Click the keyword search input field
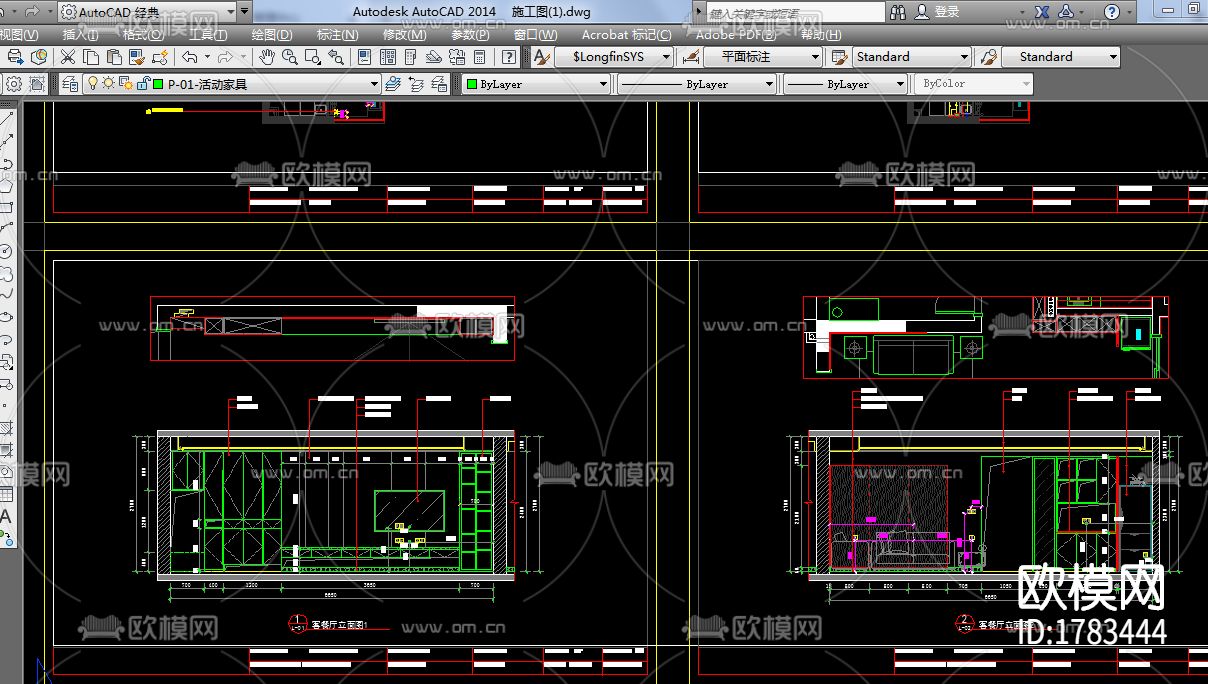The image size is (1208, 684). pos(796,12)
